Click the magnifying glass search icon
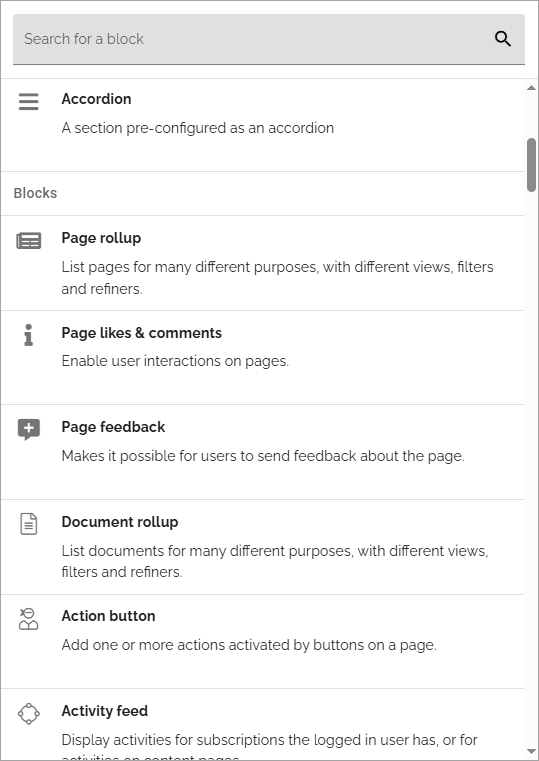This screenshot has width=539, height=761. (503, 39)
